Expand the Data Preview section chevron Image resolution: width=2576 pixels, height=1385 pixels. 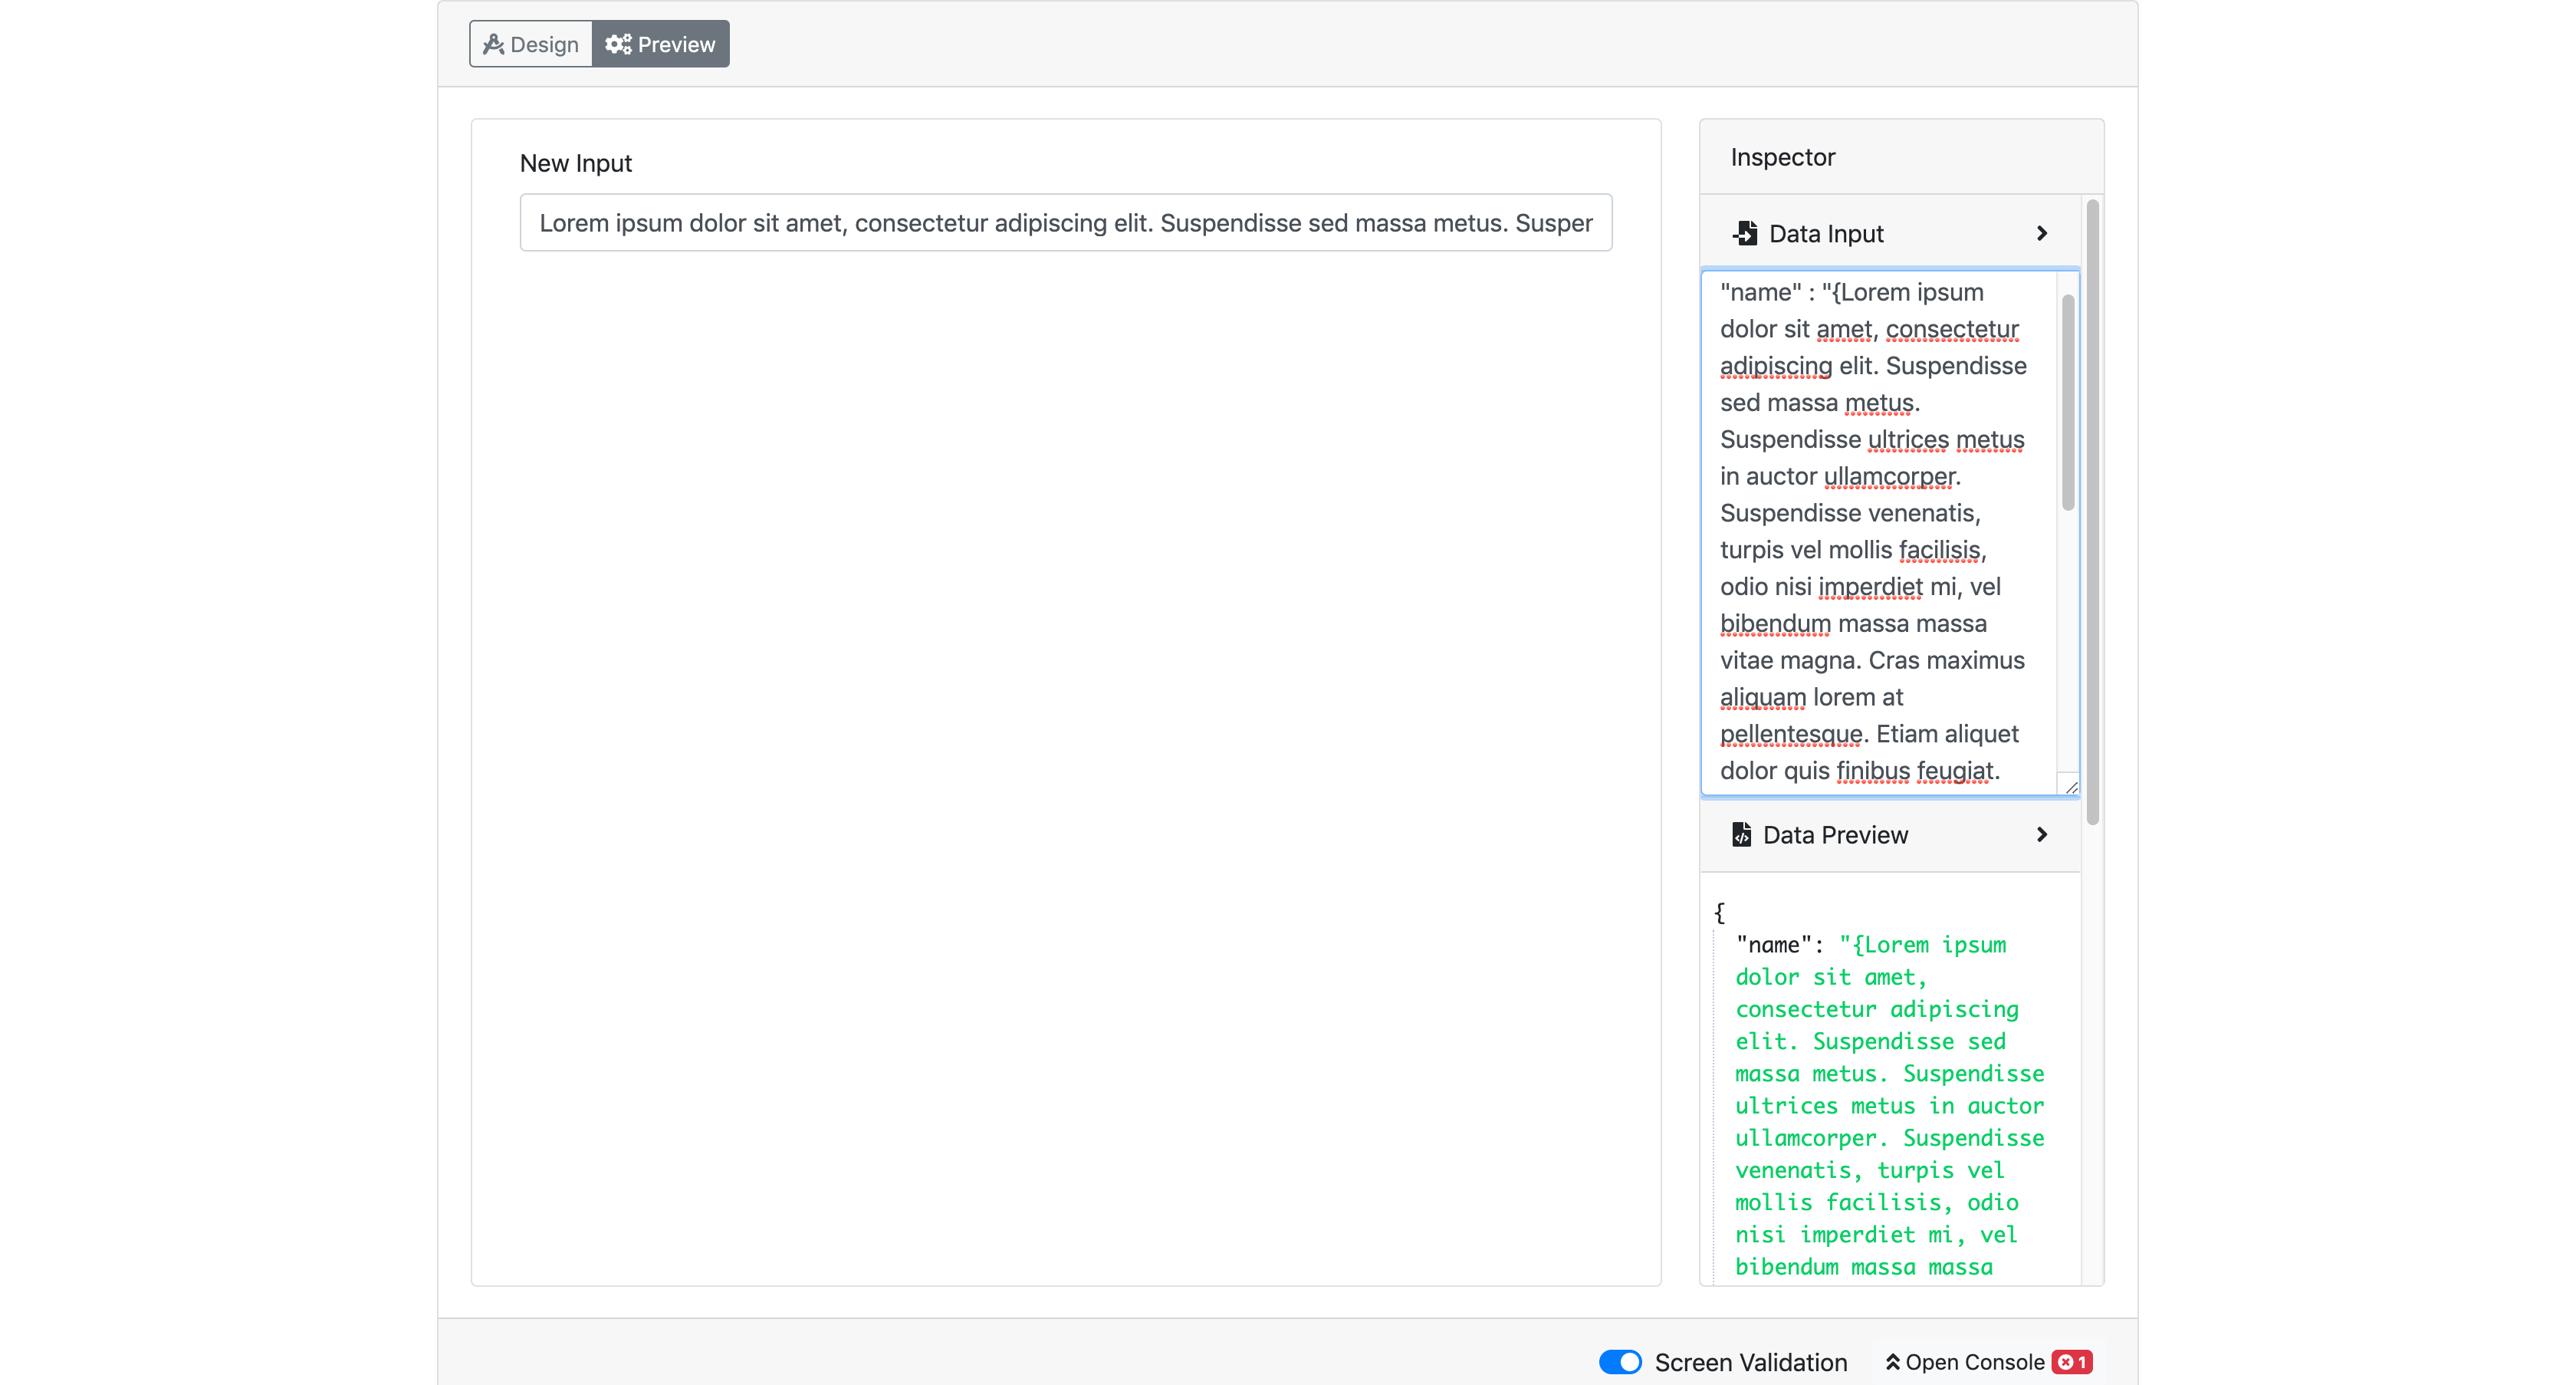point(2042,834)
